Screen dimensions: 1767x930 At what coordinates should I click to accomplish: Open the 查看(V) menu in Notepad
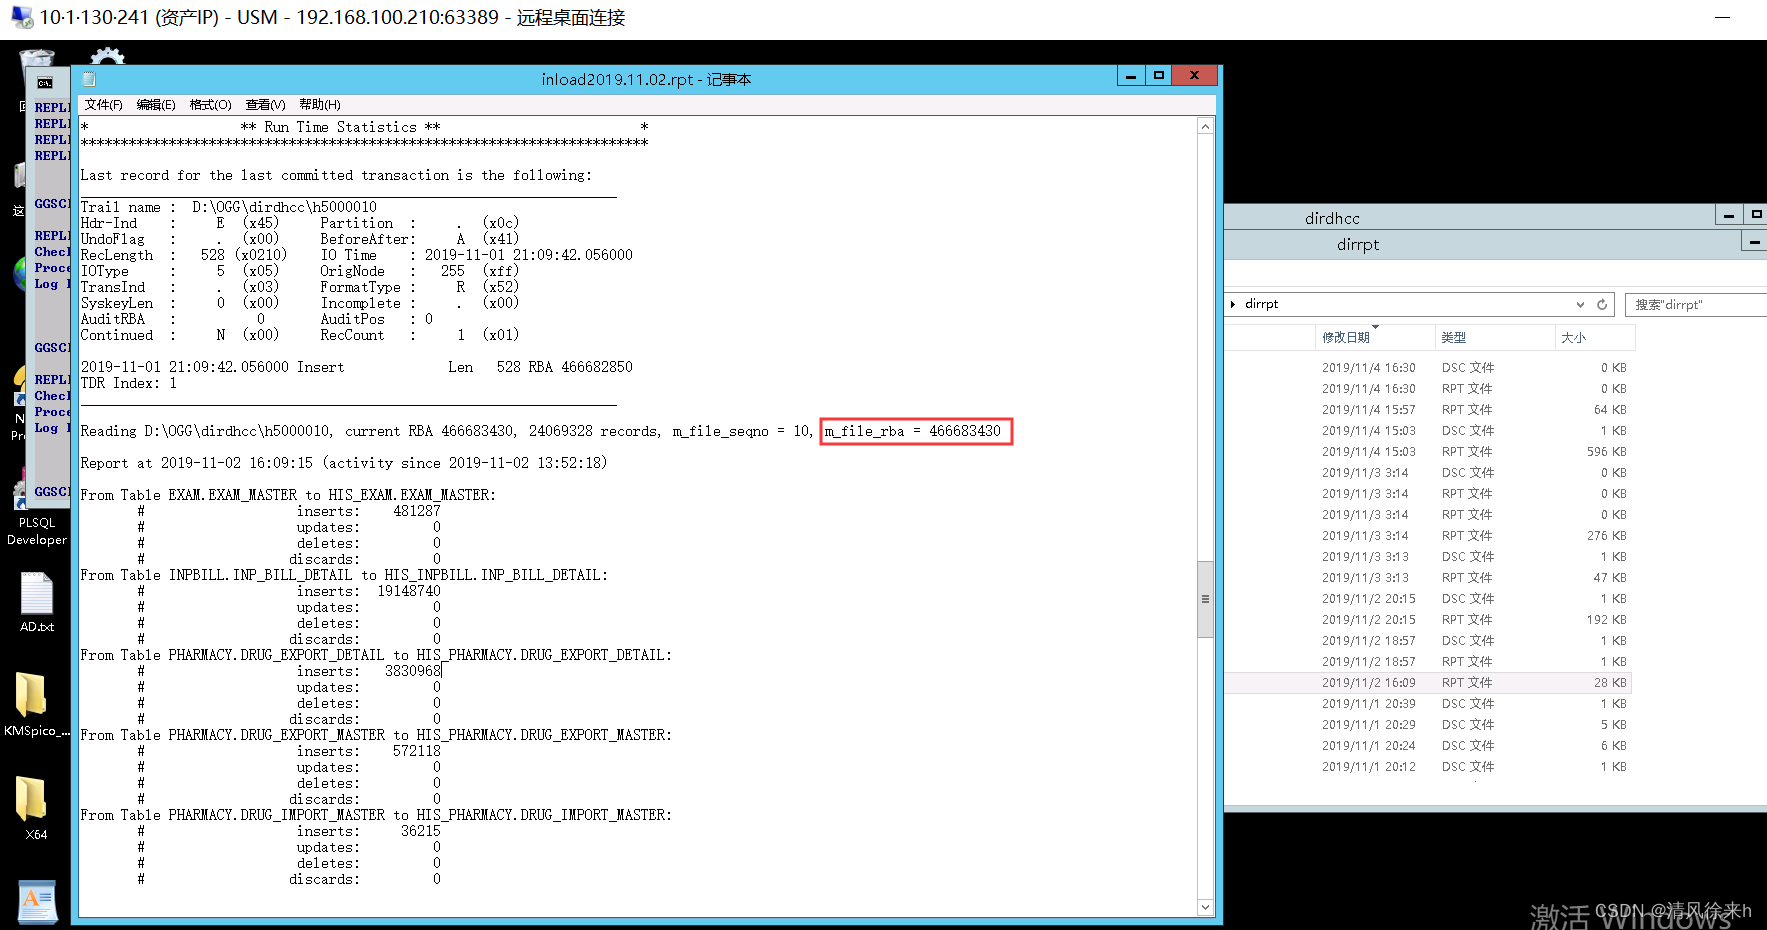pyautogui.click(x=263, y=104)
